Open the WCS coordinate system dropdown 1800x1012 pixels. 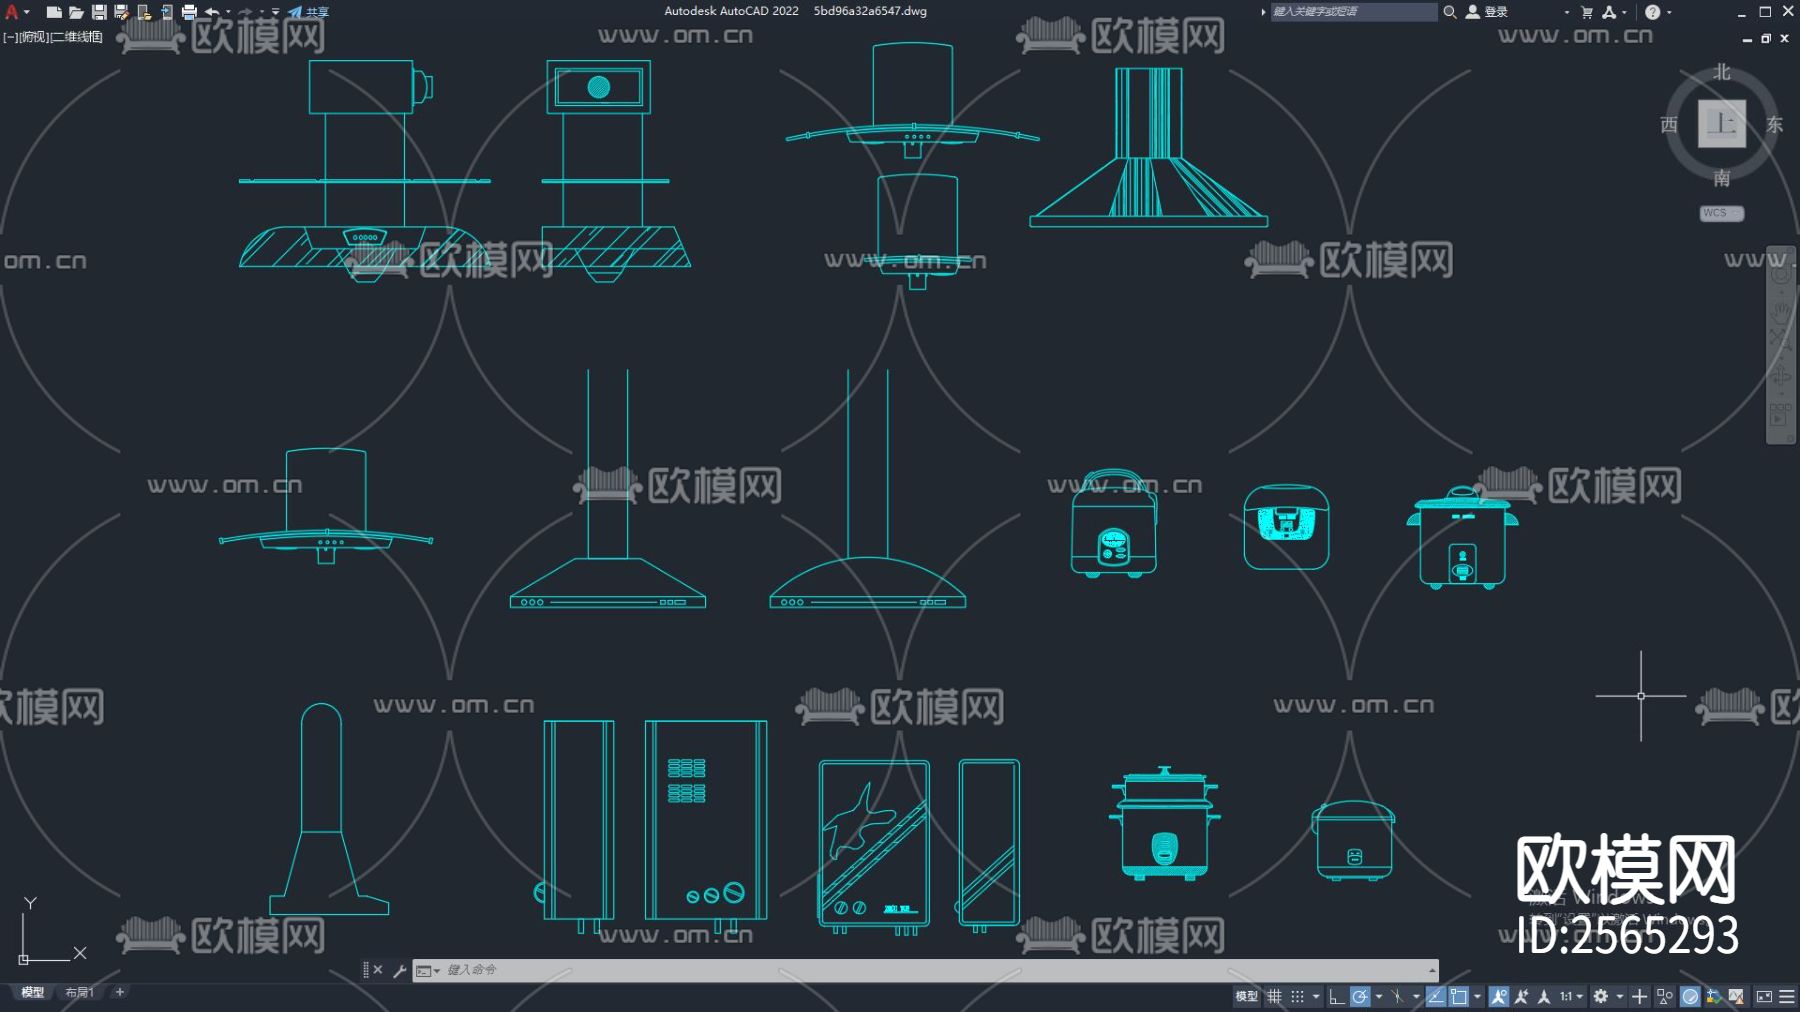[1722, 213]
